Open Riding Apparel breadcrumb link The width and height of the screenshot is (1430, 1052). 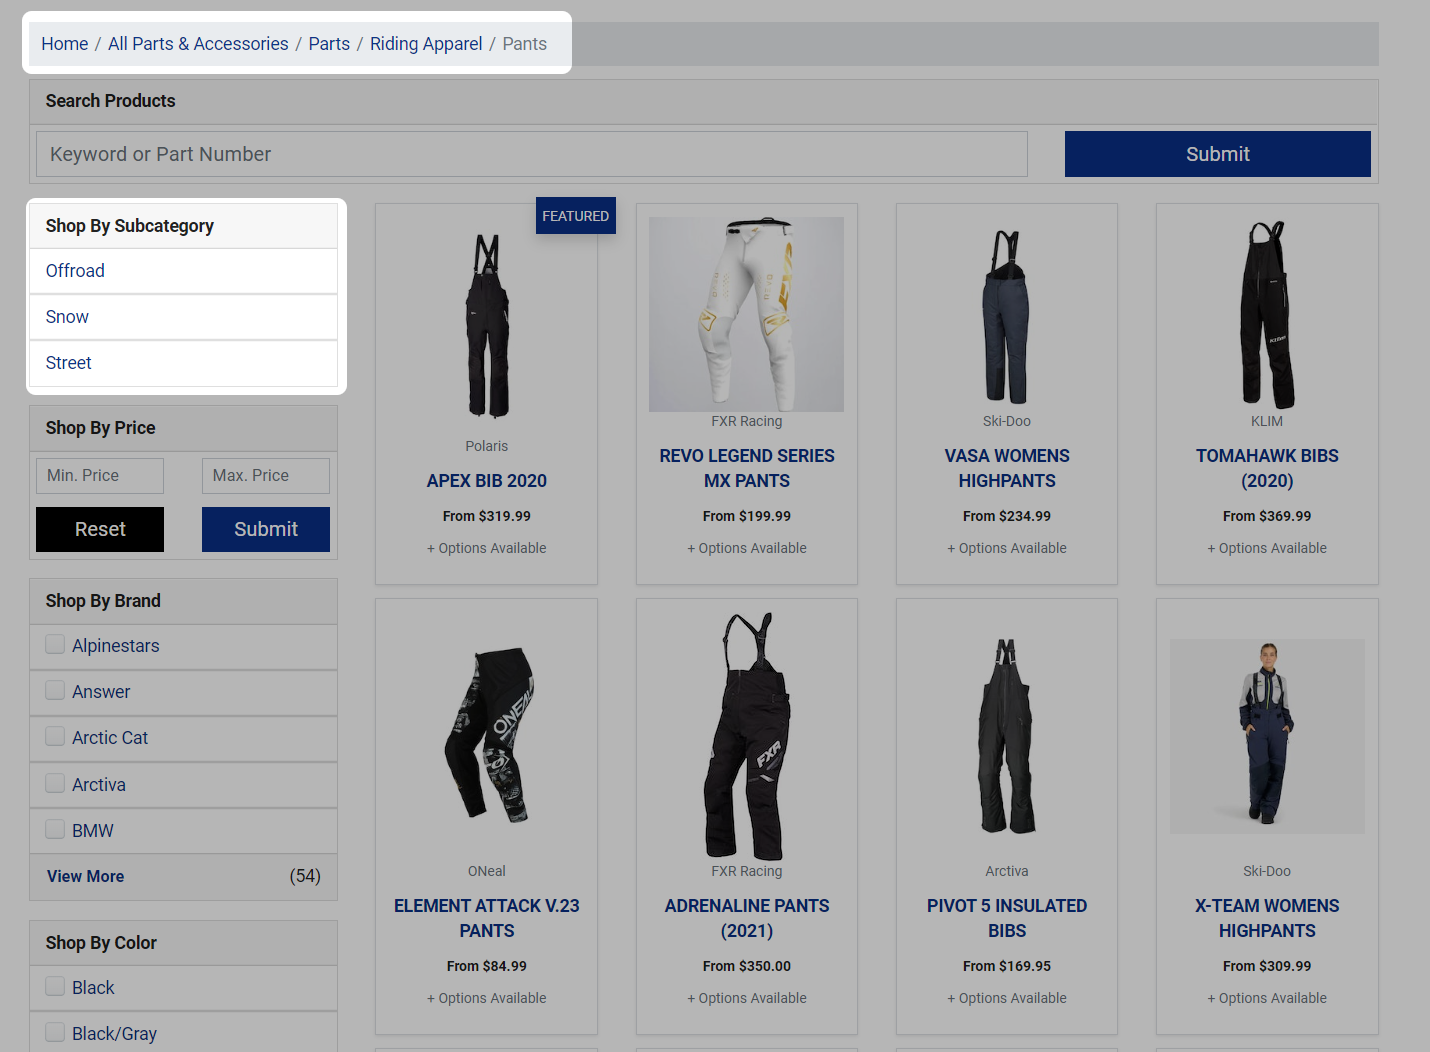tap(426, 44)
